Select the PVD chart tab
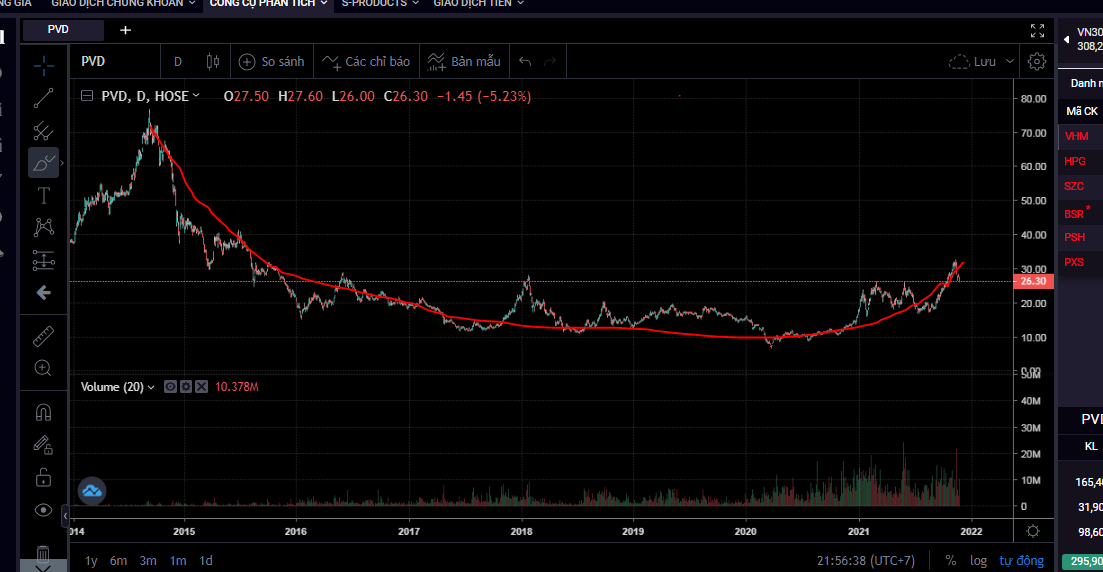The image size is (1103, 572). click(63, 30)
